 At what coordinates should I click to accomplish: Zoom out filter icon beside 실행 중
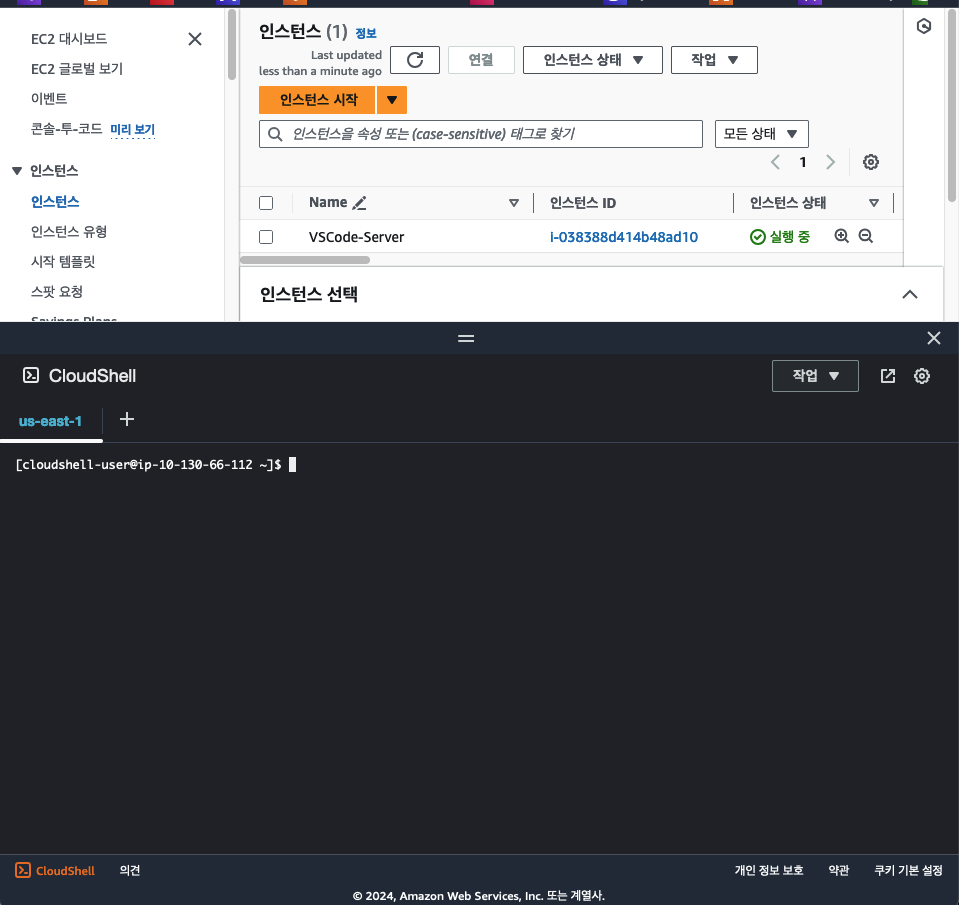(x=865, y=236)
